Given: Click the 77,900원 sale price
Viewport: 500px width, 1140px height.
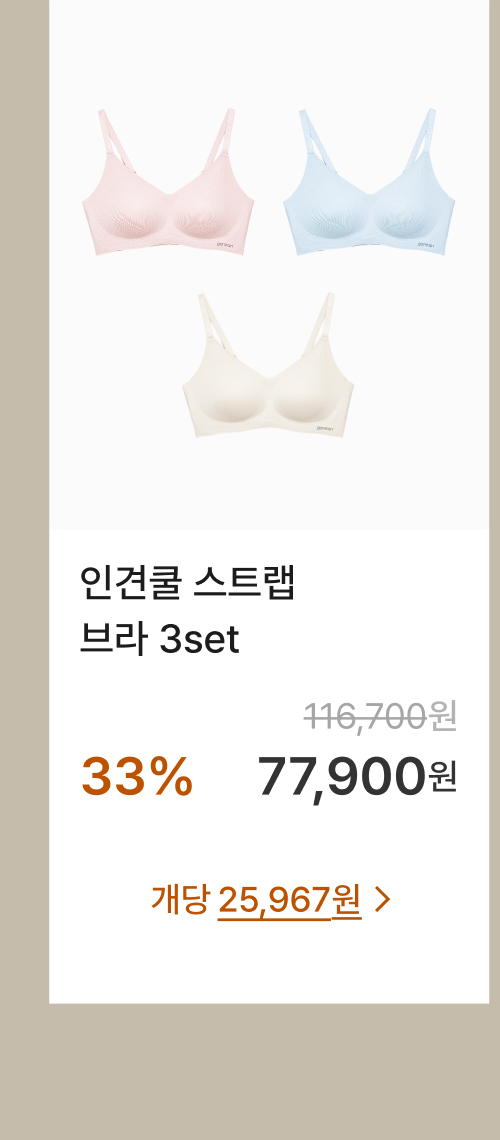Looking at the screenshot, I should 357,777.
